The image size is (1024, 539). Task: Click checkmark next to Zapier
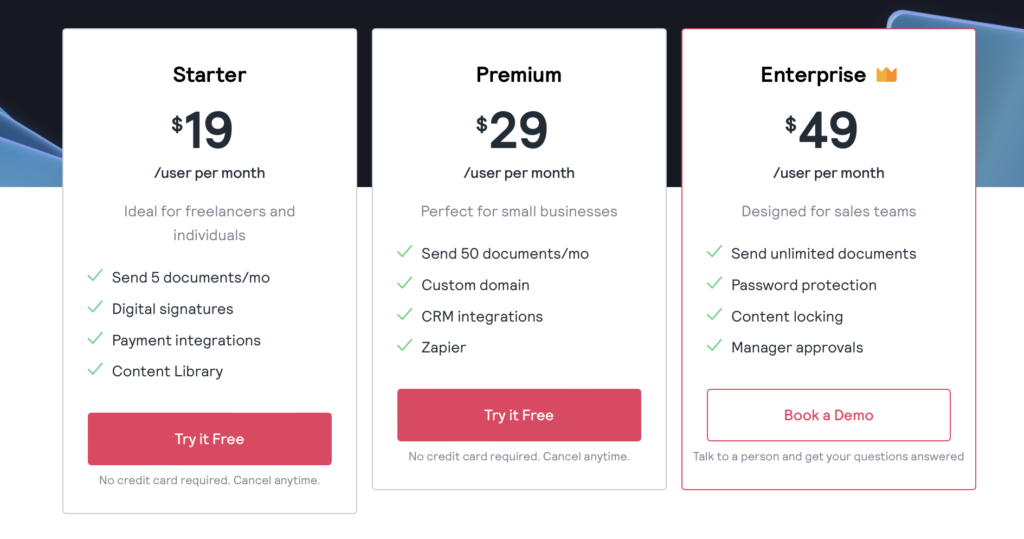click(x=405, y=346)
